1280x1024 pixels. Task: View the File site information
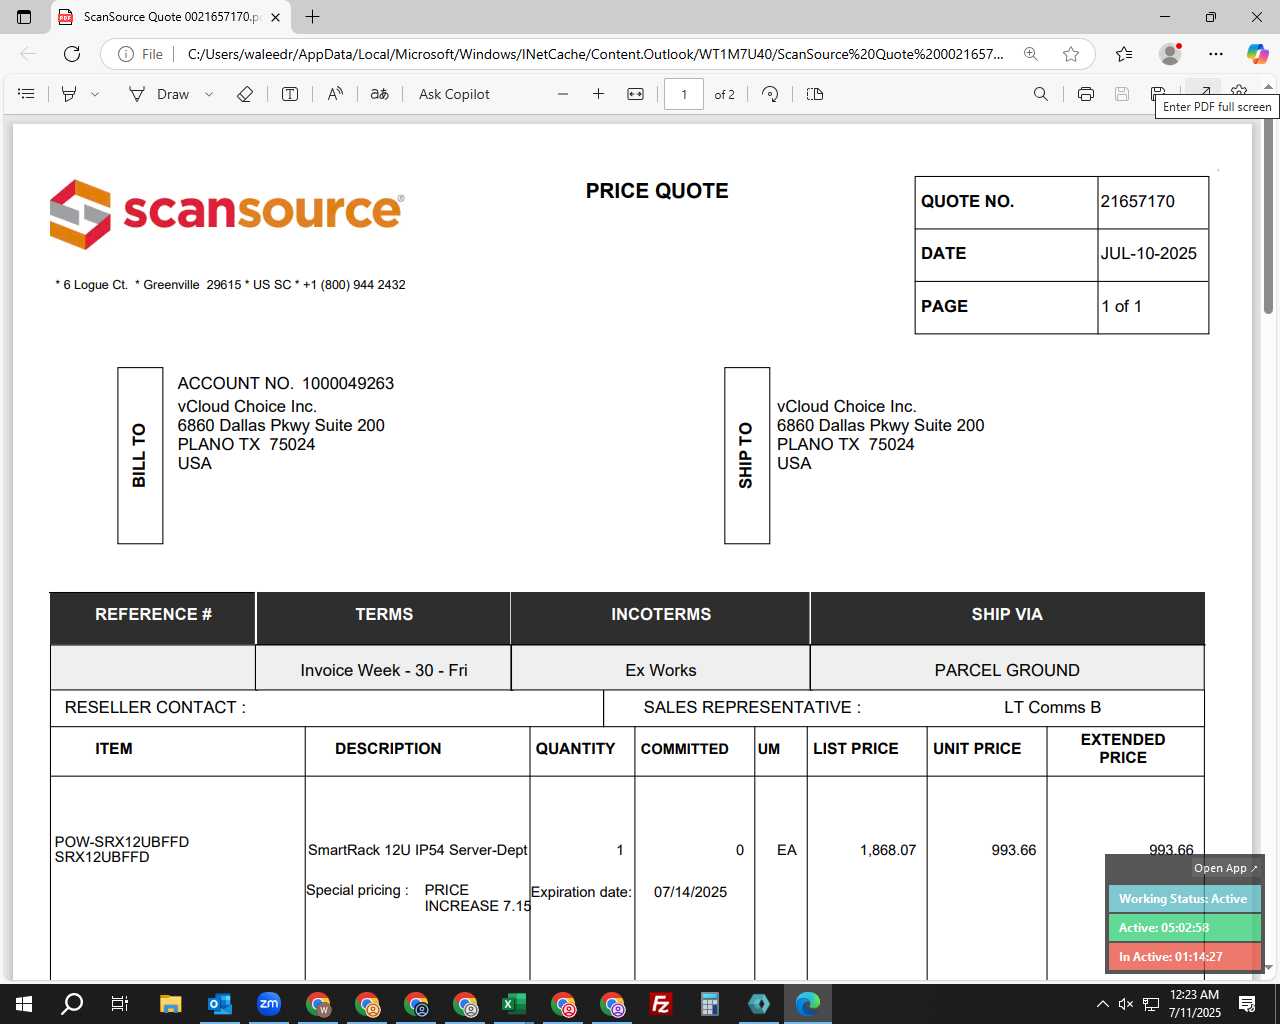(141, 54)
